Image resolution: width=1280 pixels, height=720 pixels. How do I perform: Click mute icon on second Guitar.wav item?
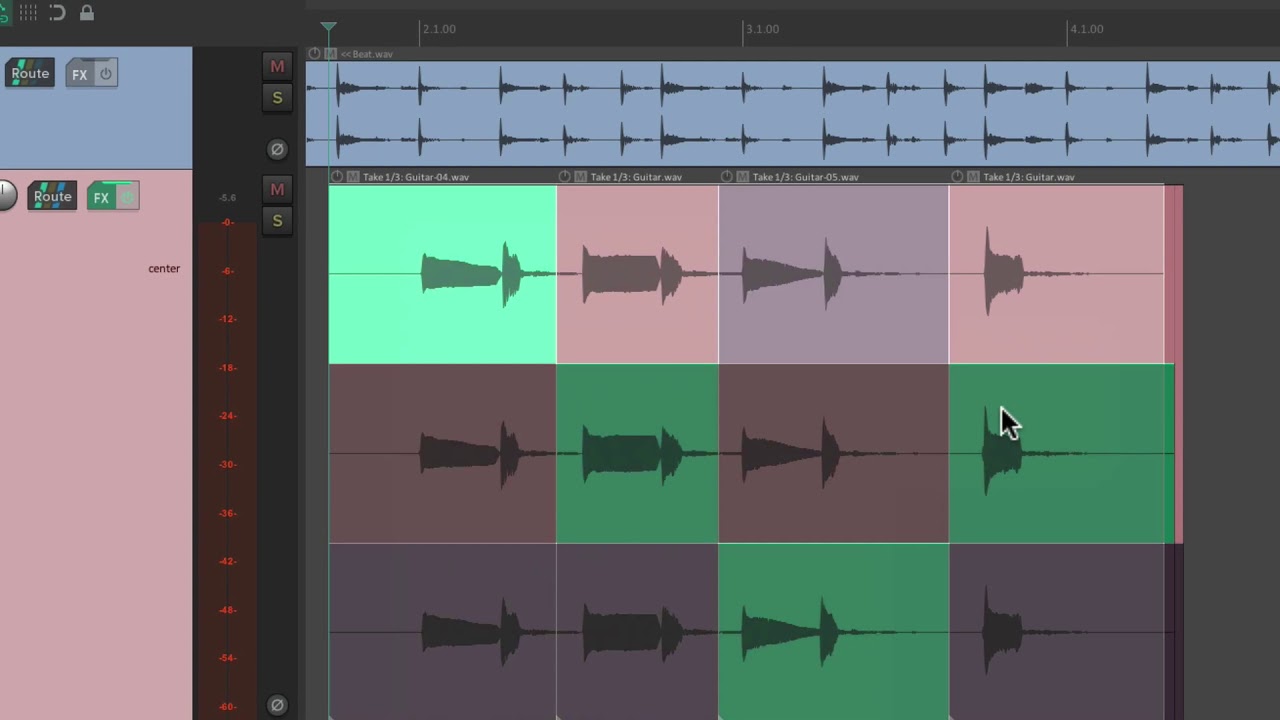(x=580, y=177)
